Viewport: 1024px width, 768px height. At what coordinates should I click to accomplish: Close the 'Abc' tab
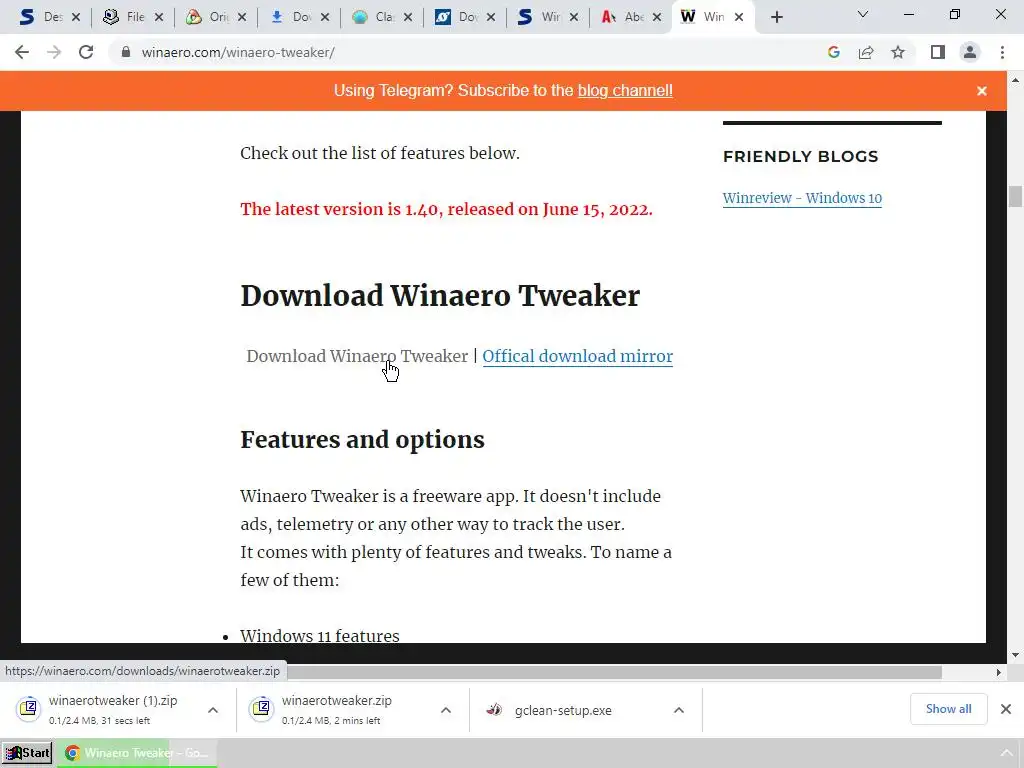657,18
